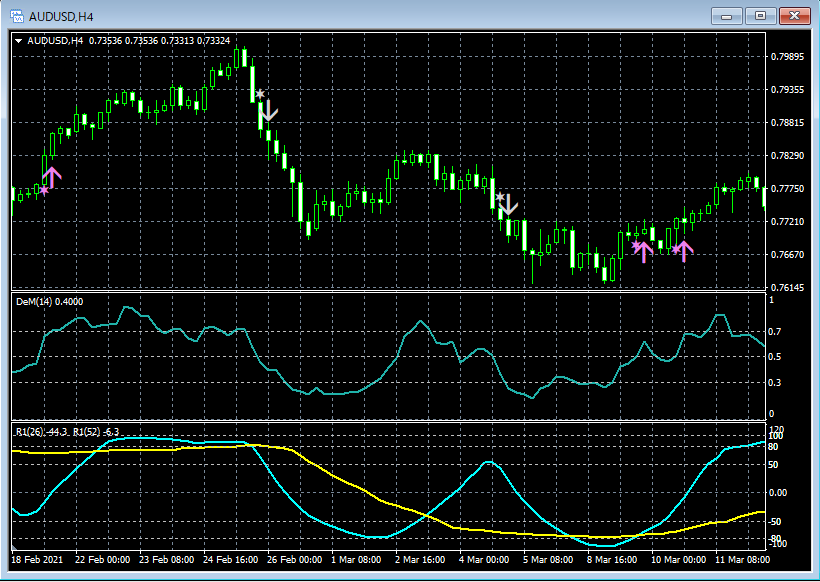Expand the triangle menu beside AUDUSD,H4 label
Screen dimensions: 820x582
coord(20,41)
